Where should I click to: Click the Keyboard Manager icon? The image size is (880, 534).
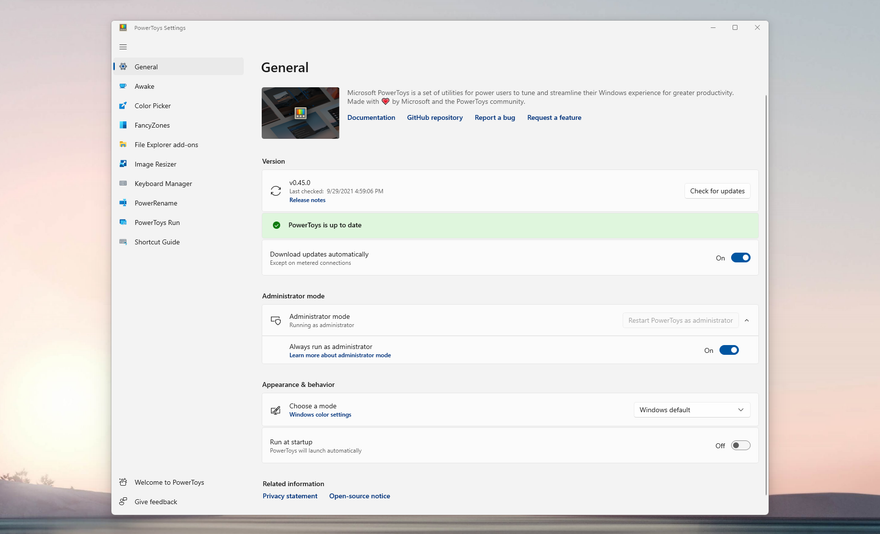coord(123,184)
